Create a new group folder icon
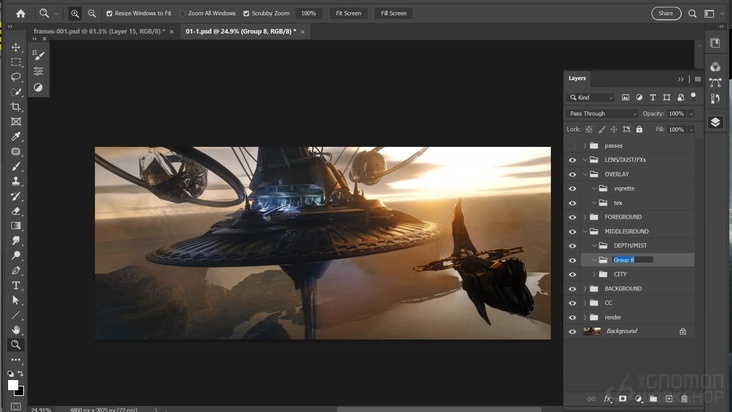Viewport: 732px width, 412px height. (653, 398)
